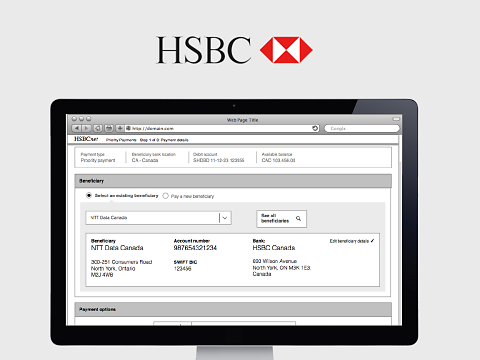The image size is (480, 360).
Task: Click the Payment options section header
Action: click(x=233, y=309)
